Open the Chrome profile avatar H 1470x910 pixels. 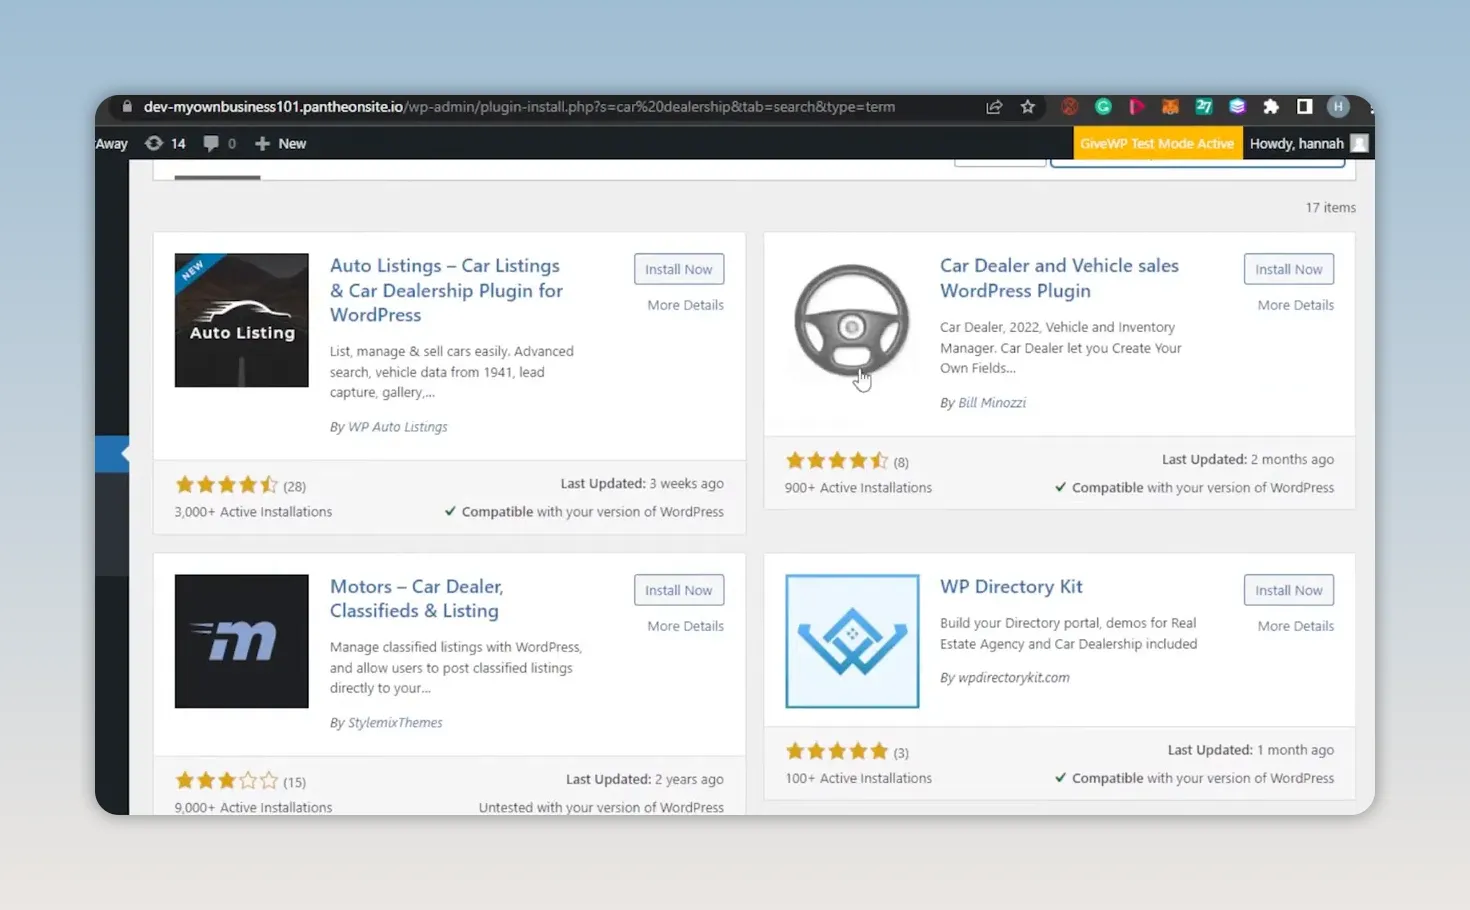[1338, 107]
